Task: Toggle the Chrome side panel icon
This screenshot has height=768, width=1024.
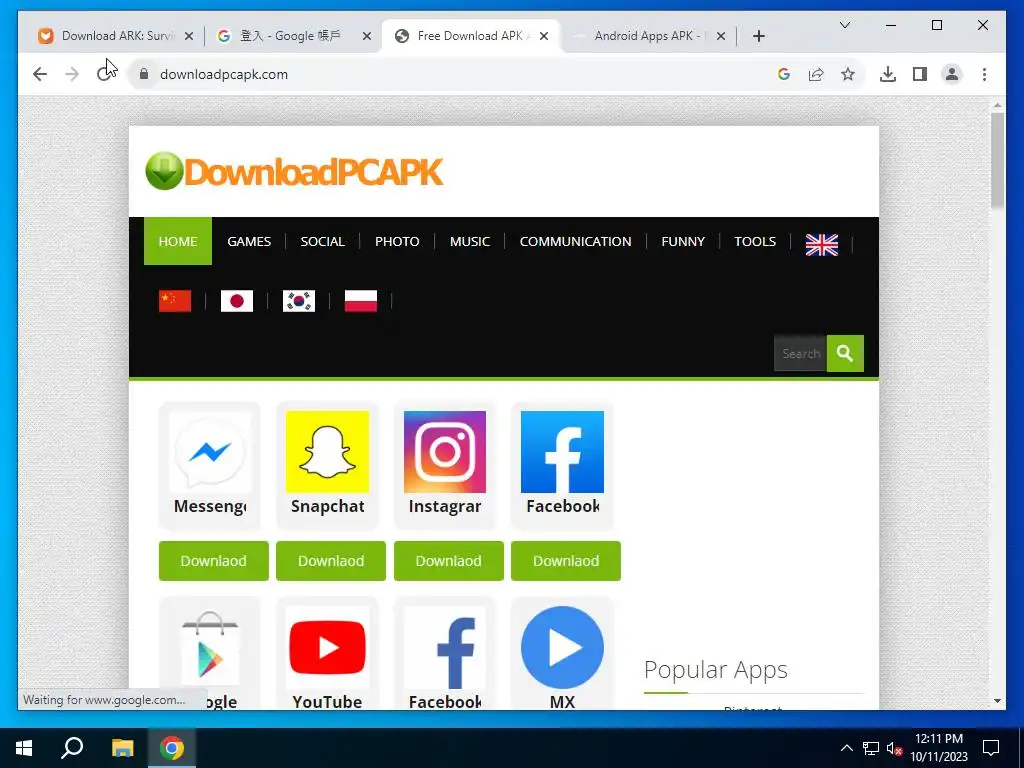Action: tap(920, 74)
